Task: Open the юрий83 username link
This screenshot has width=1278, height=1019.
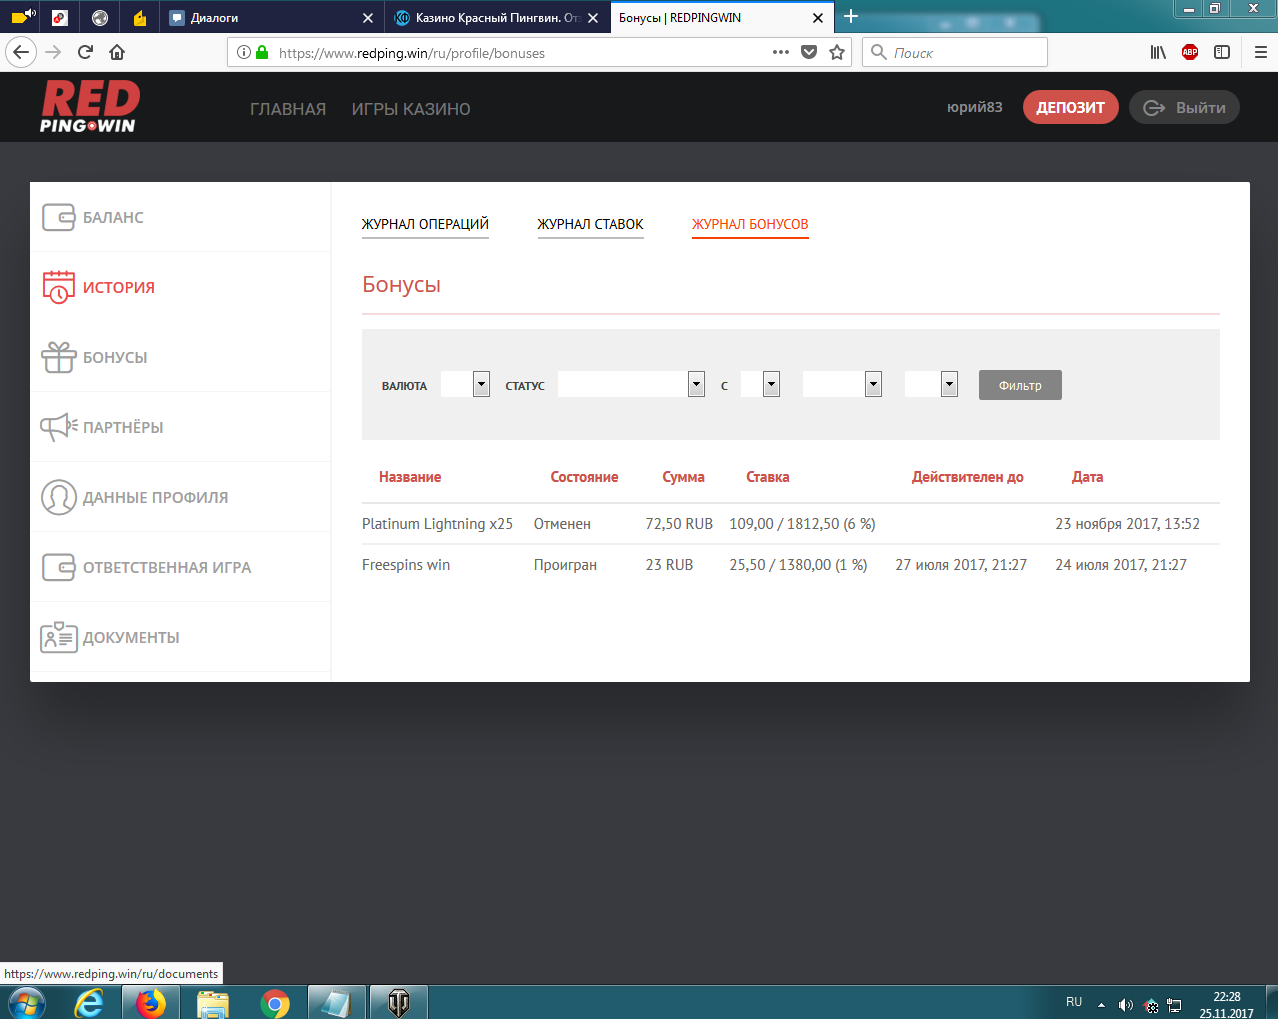Action: coord(974,107)
